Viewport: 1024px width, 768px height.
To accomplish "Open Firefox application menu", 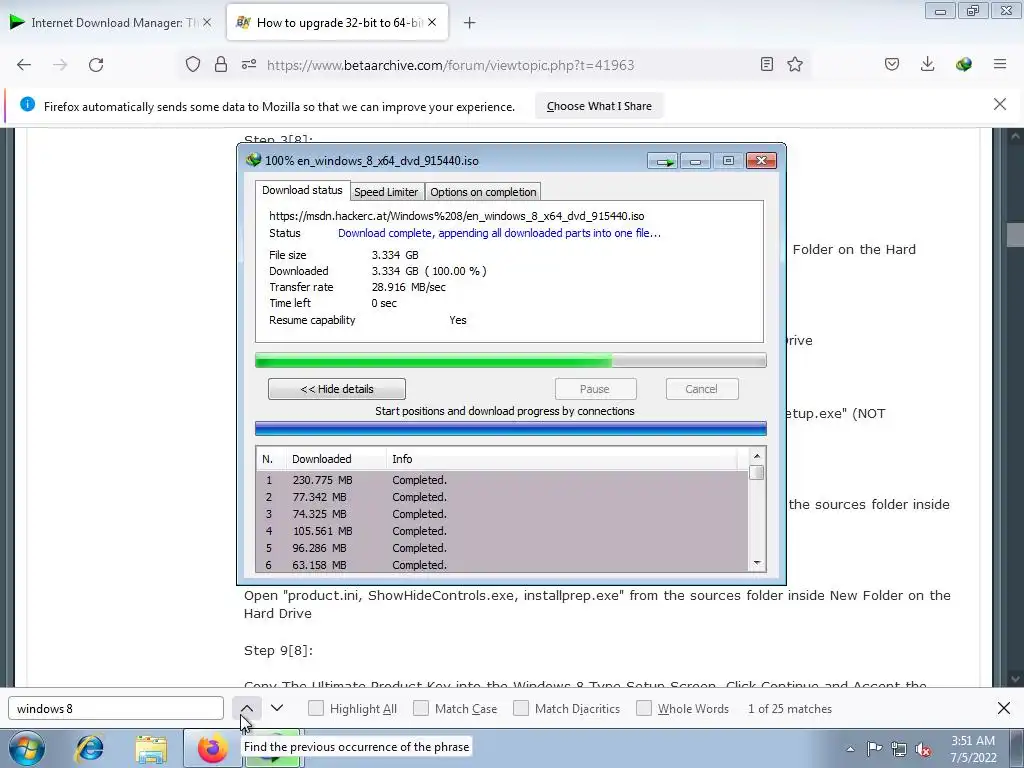I will 1000,64.
